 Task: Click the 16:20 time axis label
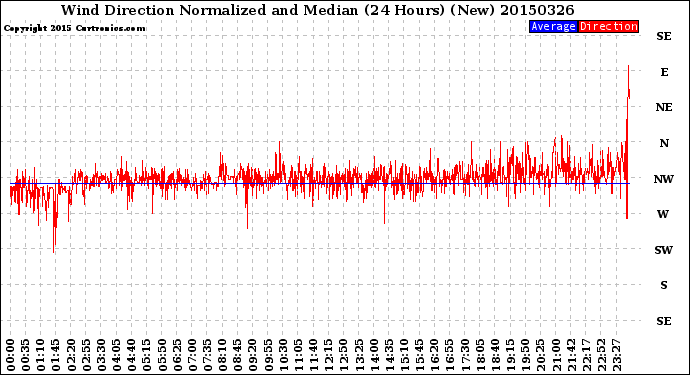[436, 355]
